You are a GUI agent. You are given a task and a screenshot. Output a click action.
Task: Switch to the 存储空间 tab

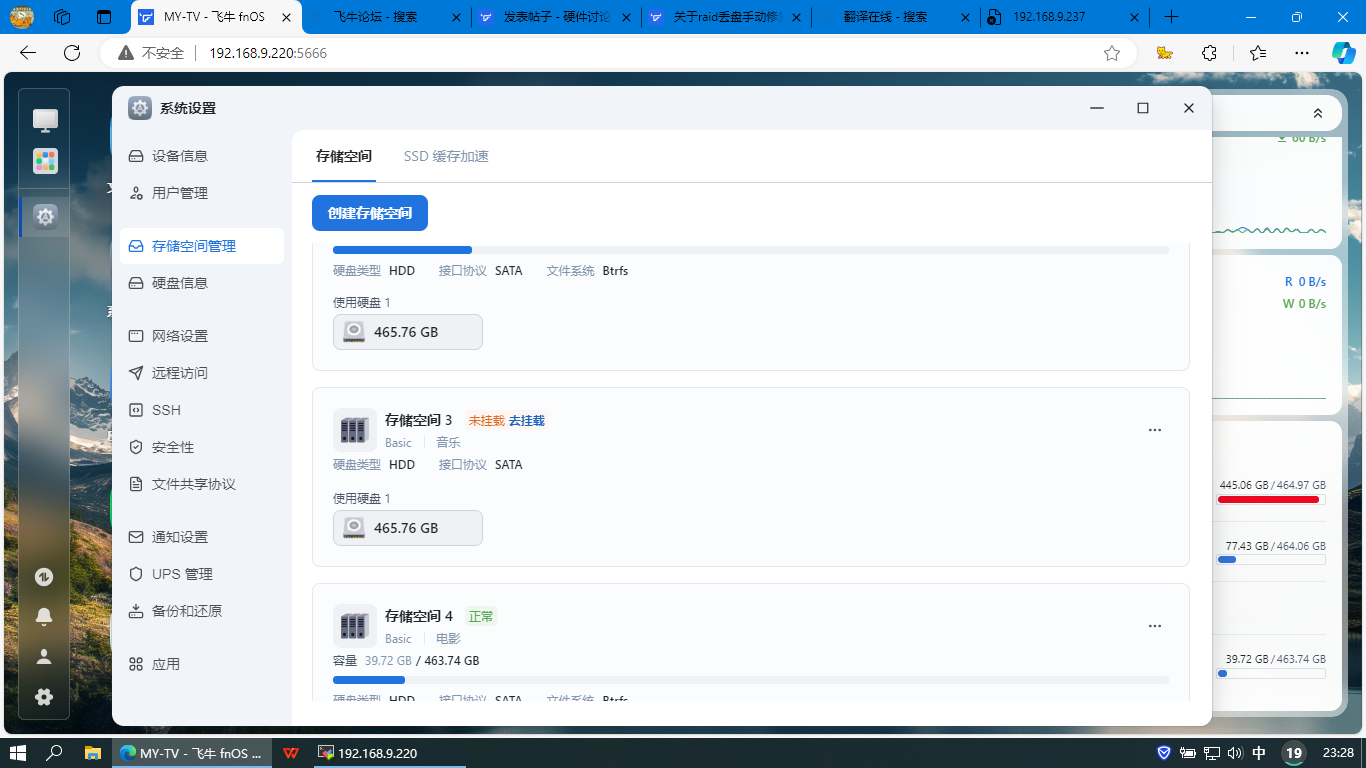[x=344, y=156]
